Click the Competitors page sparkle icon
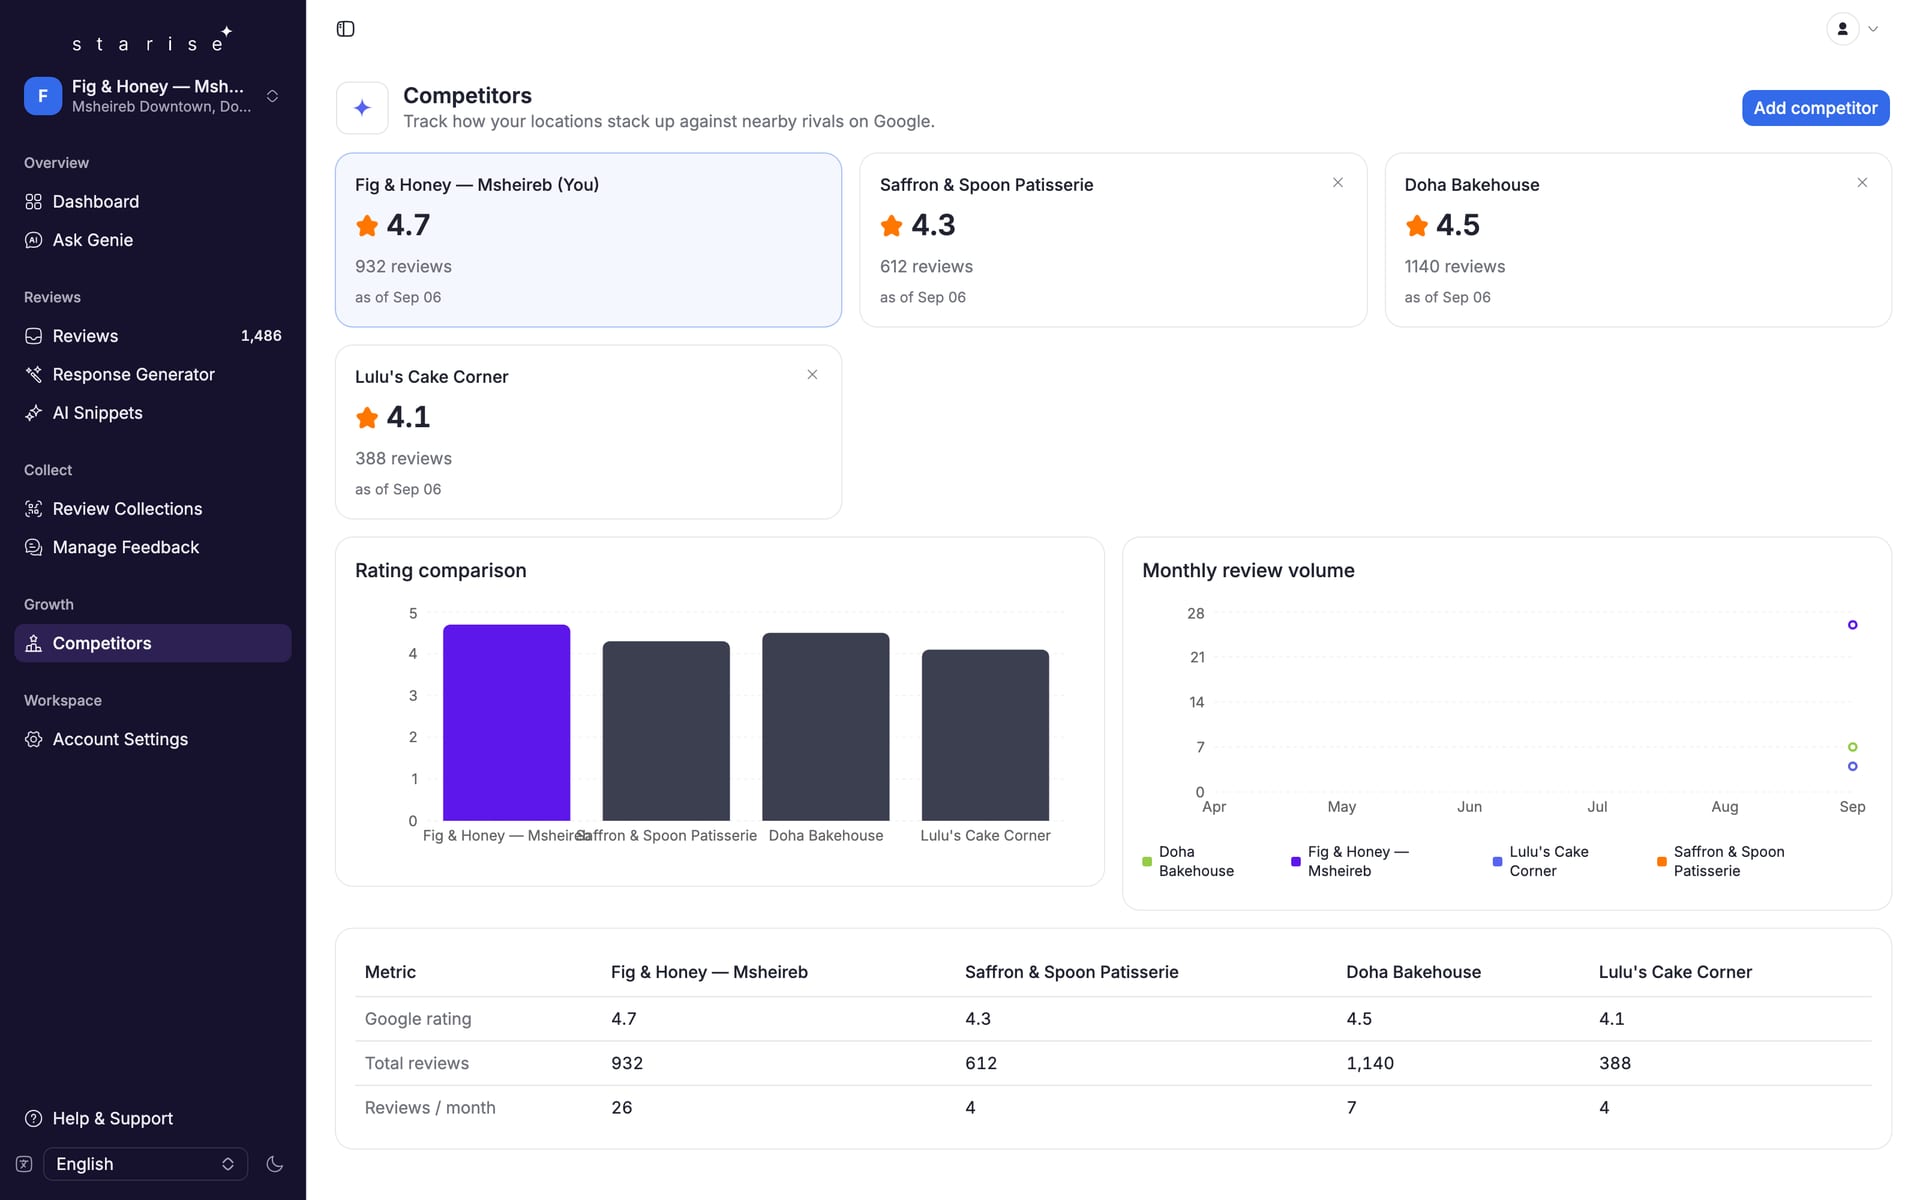Screen dimensions: 1920x1200 (362, 108)
